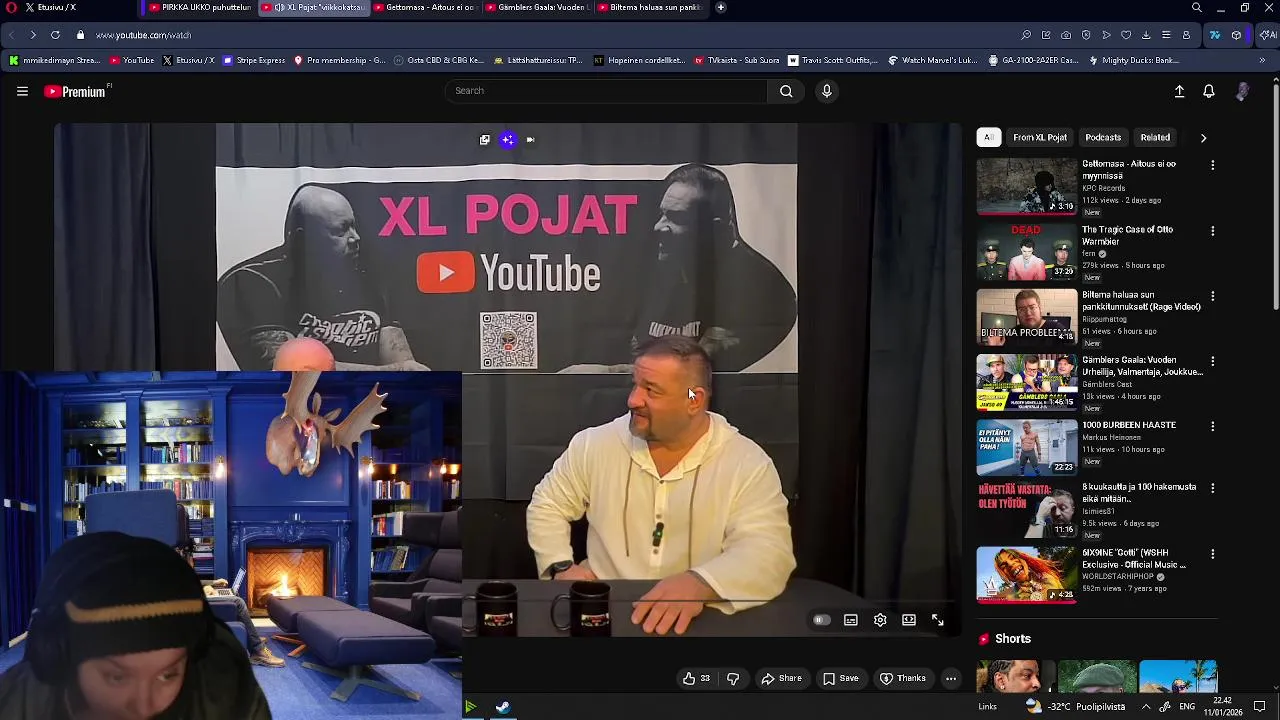
Task: Reload the page in the browser
Action: 55,35
